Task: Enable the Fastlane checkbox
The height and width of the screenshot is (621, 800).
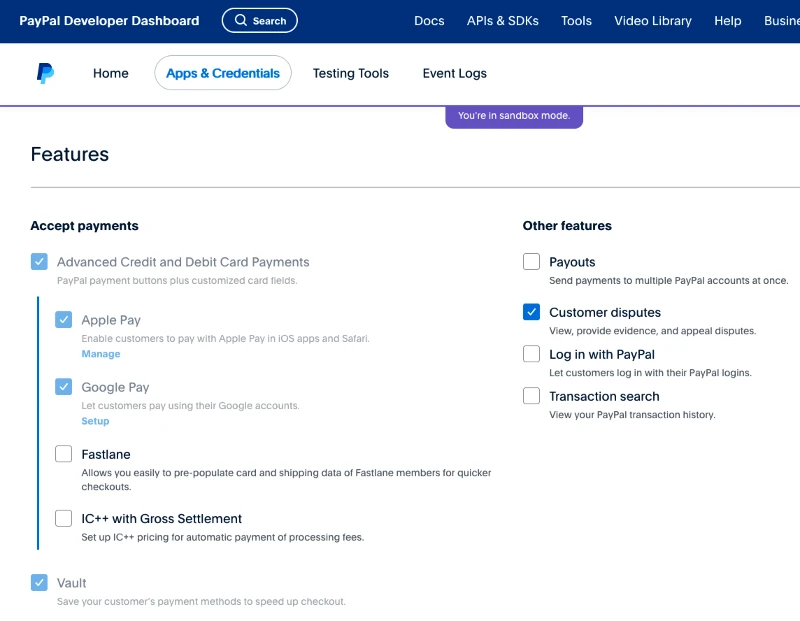Action: coord(64,454)
